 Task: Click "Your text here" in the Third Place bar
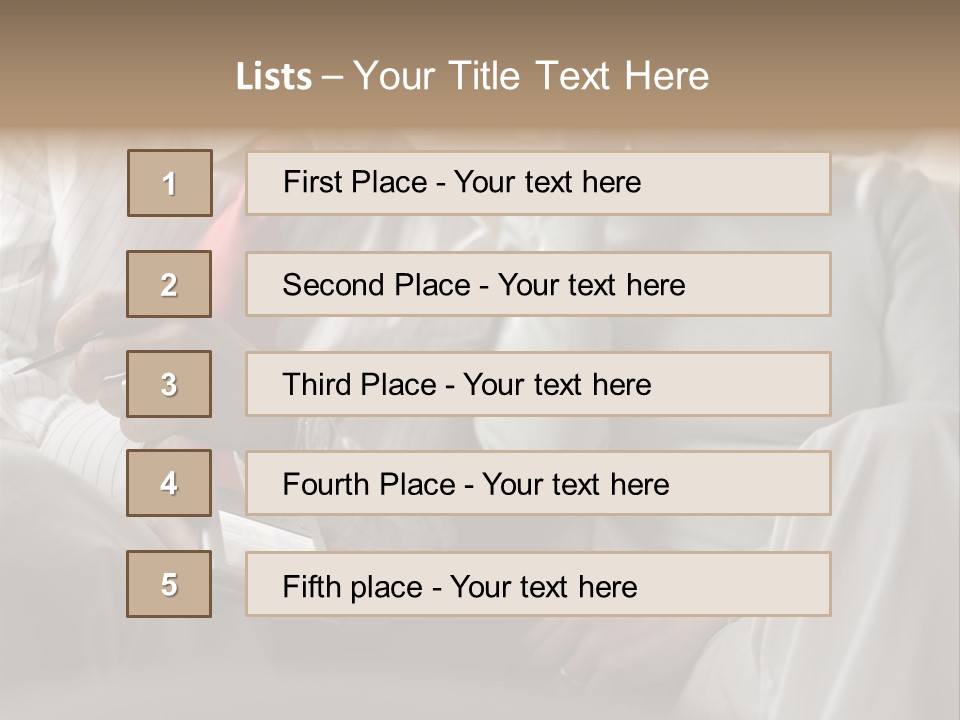tap(557, 385)
